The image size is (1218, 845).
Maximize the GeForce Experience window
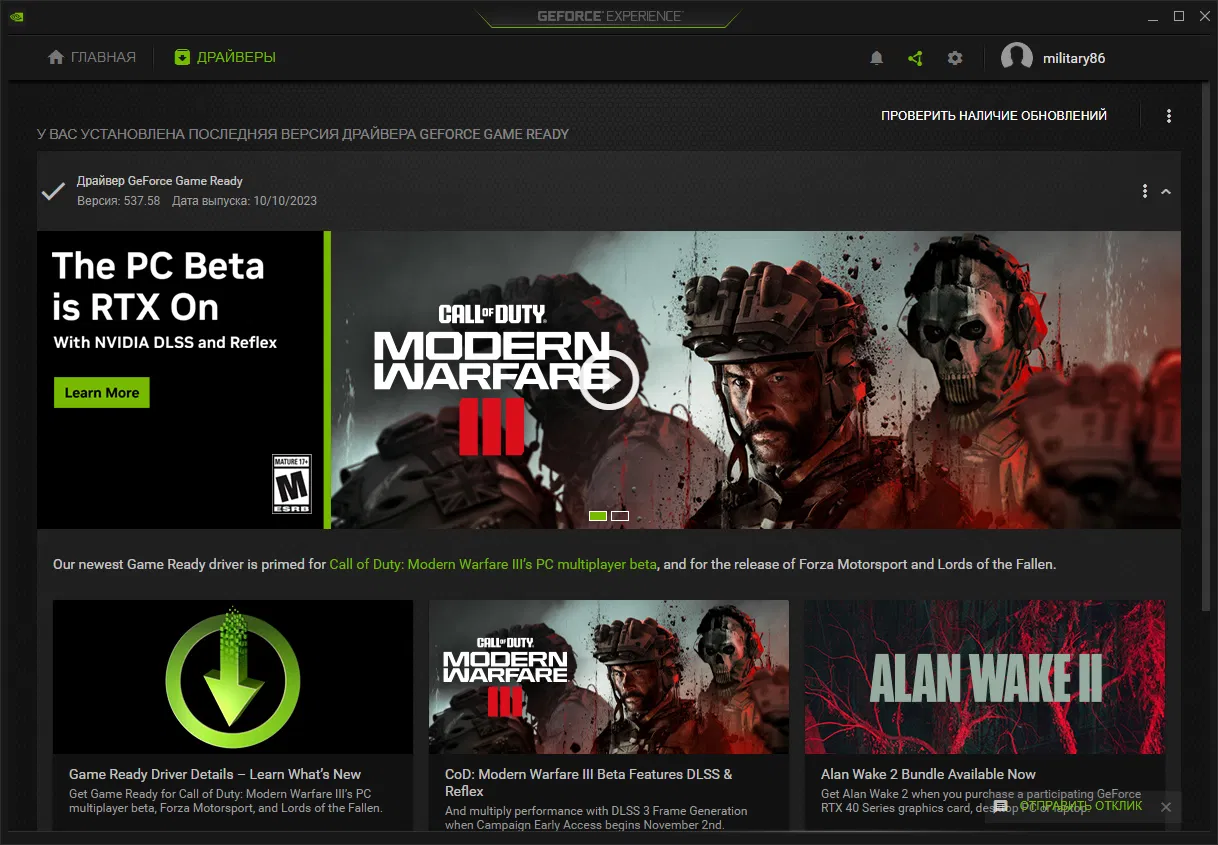(1179, 16)
